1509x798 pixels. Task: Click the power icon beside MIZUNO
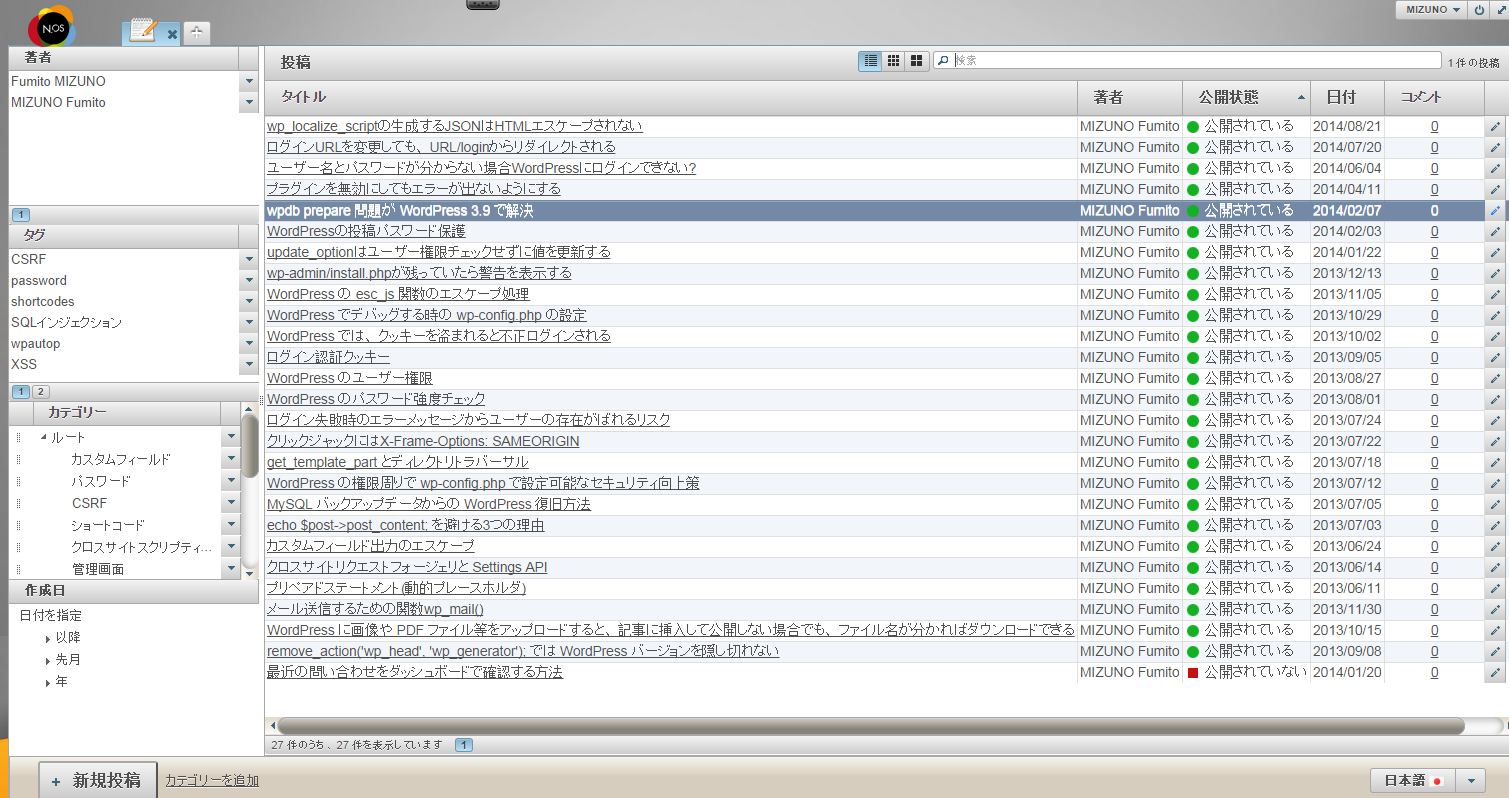coord(1480,9)
